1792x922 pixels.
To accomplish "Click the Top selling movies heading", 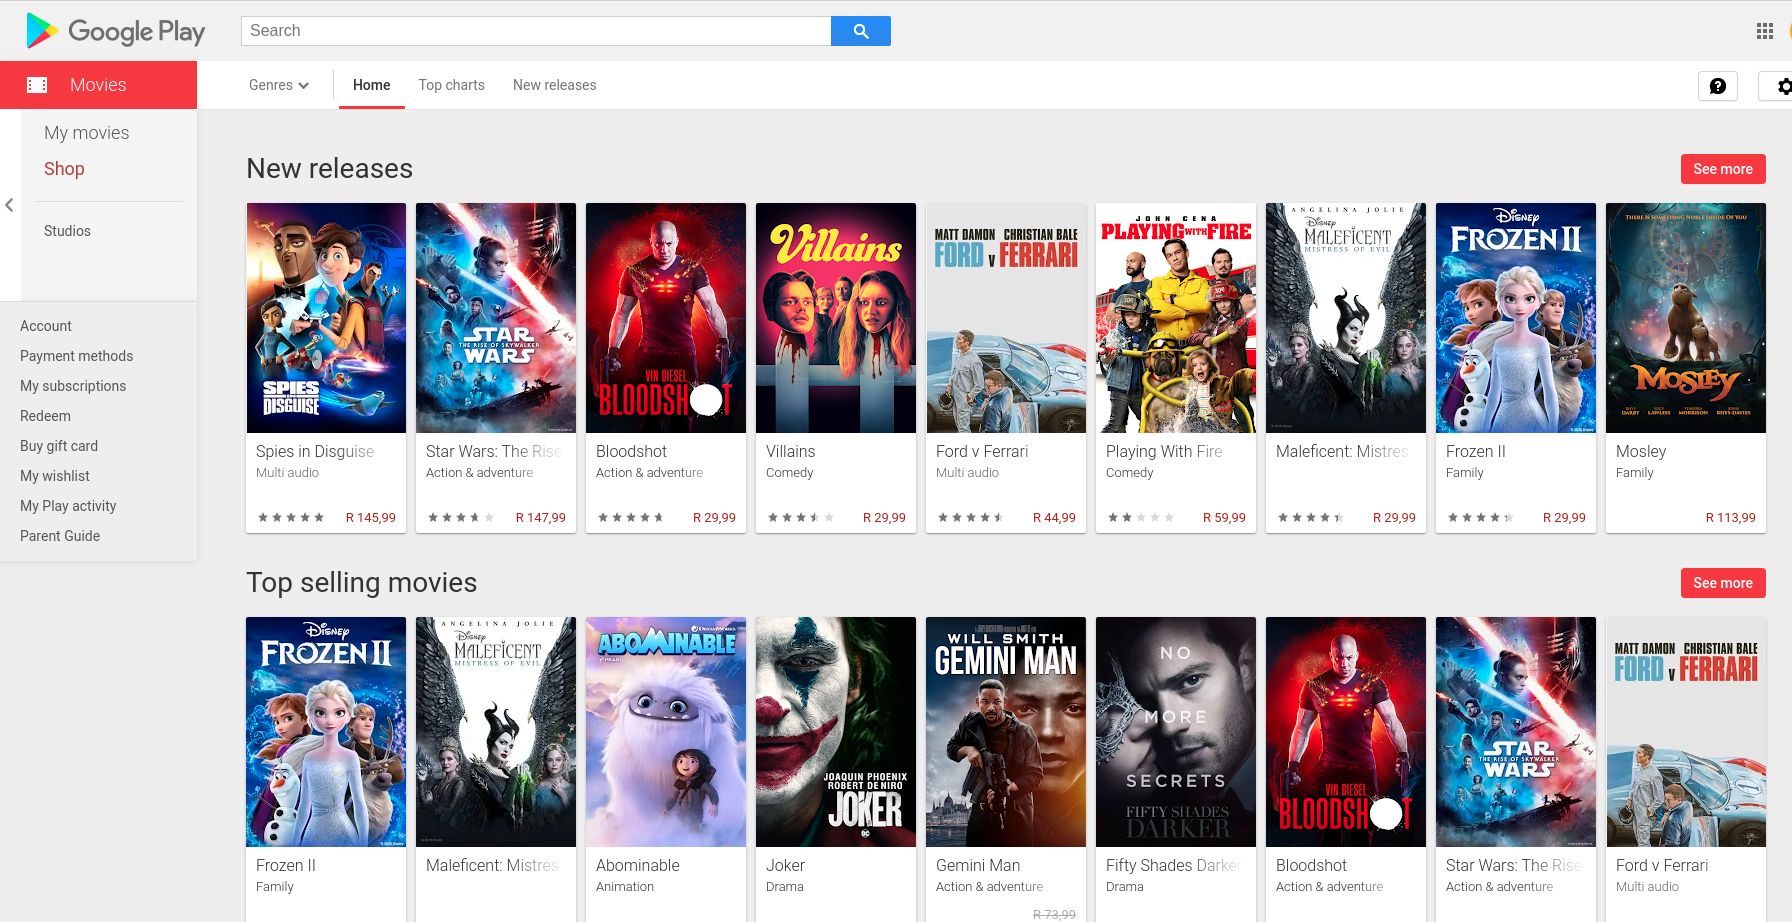I will tap(362, 583).
